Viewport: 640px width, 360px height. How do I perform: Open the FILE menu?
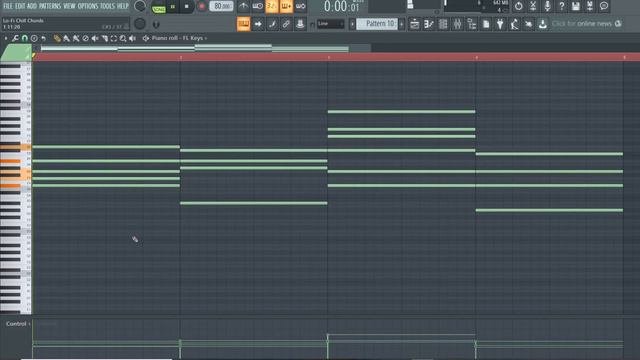point(8,6)
